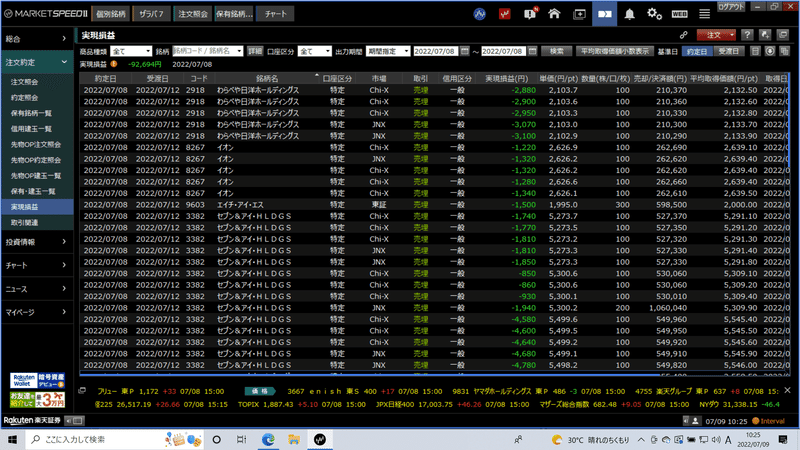Screen dimensions: 800x450
Task: Open the help question mark icon
Action: pos(747,35)
